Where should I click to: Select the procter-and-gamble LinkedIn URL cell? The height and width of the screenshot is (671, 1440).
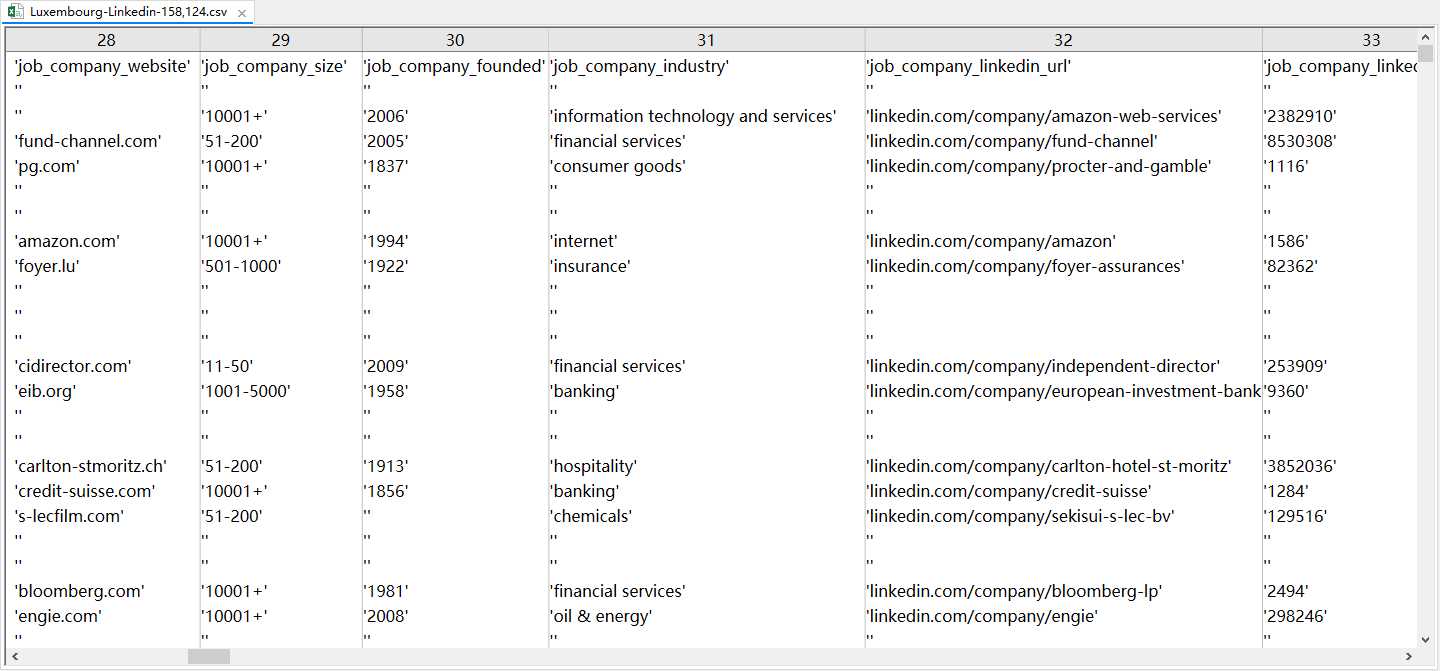tap(1063, 166)
